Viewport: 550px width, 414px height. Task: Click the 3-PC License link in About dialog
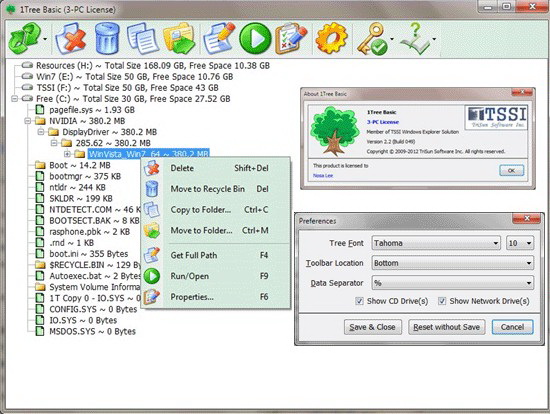pos(383,122)
